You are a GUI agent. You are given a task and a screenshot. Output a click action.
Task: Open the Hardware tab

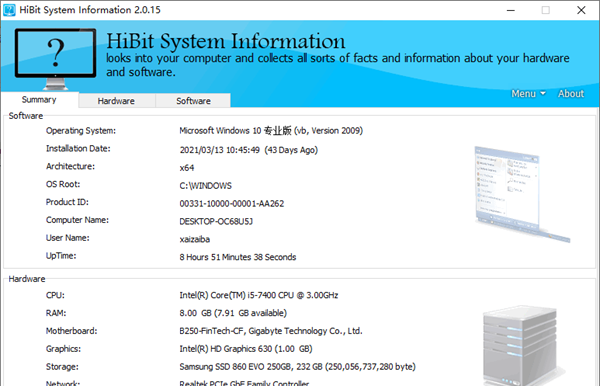tap(116, 101)
